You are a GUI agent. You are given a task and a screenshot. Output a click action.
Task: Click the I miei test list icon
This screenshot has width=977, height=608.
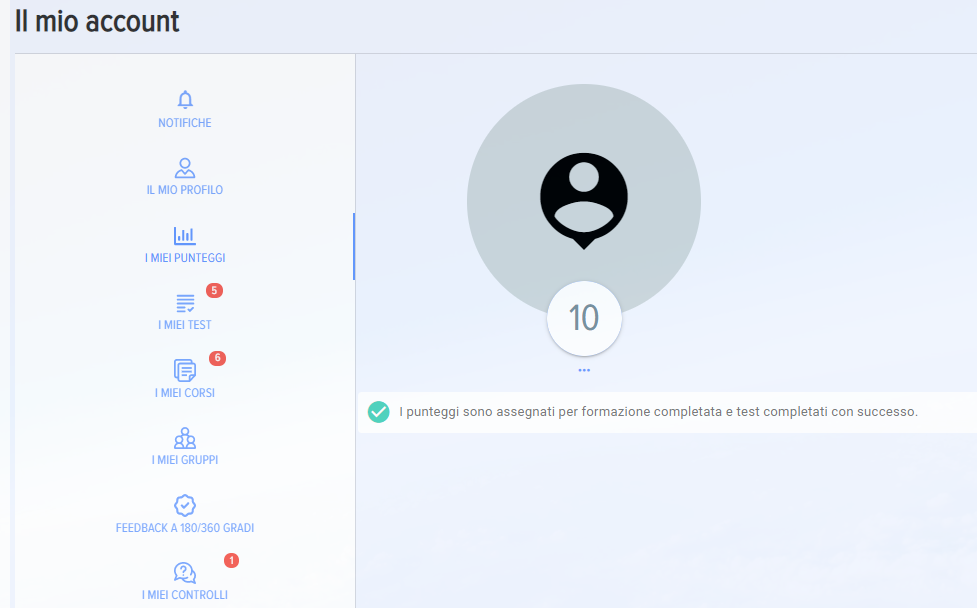point(185,303)
